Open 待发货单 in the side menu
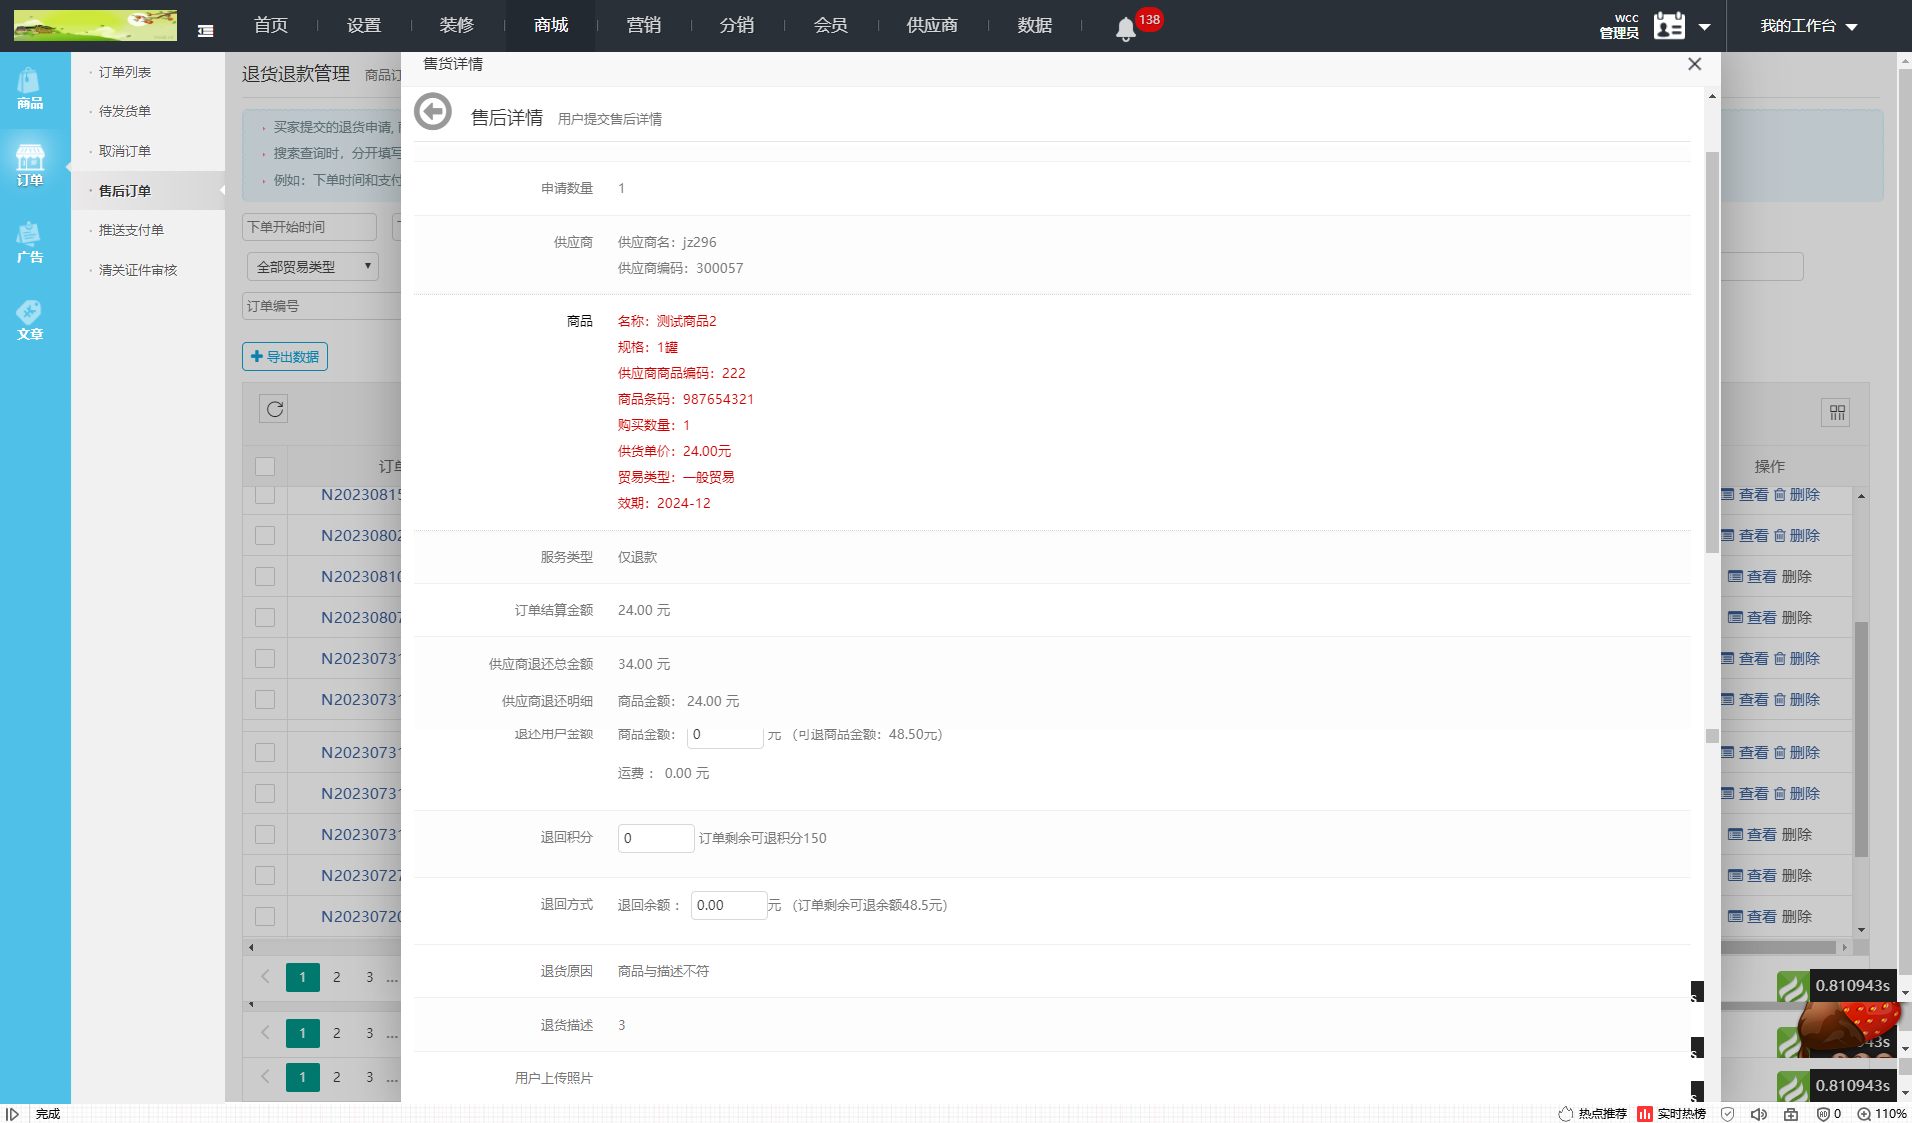 125,111
